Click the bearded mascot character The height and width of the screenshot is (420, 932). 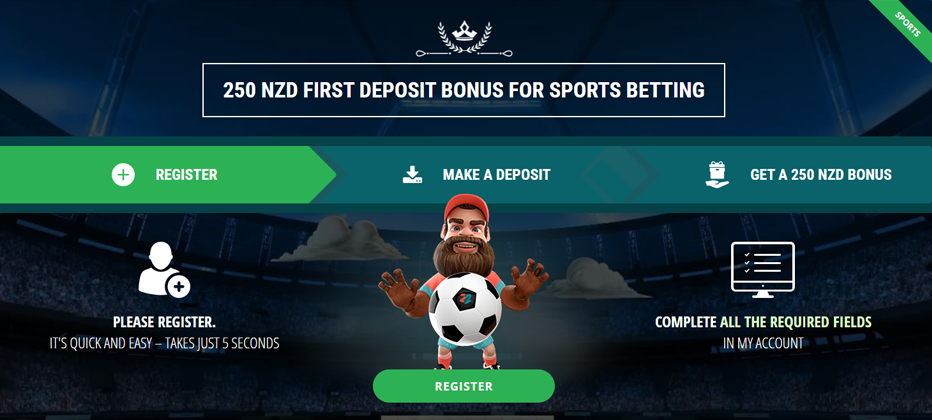click(464, 281)
